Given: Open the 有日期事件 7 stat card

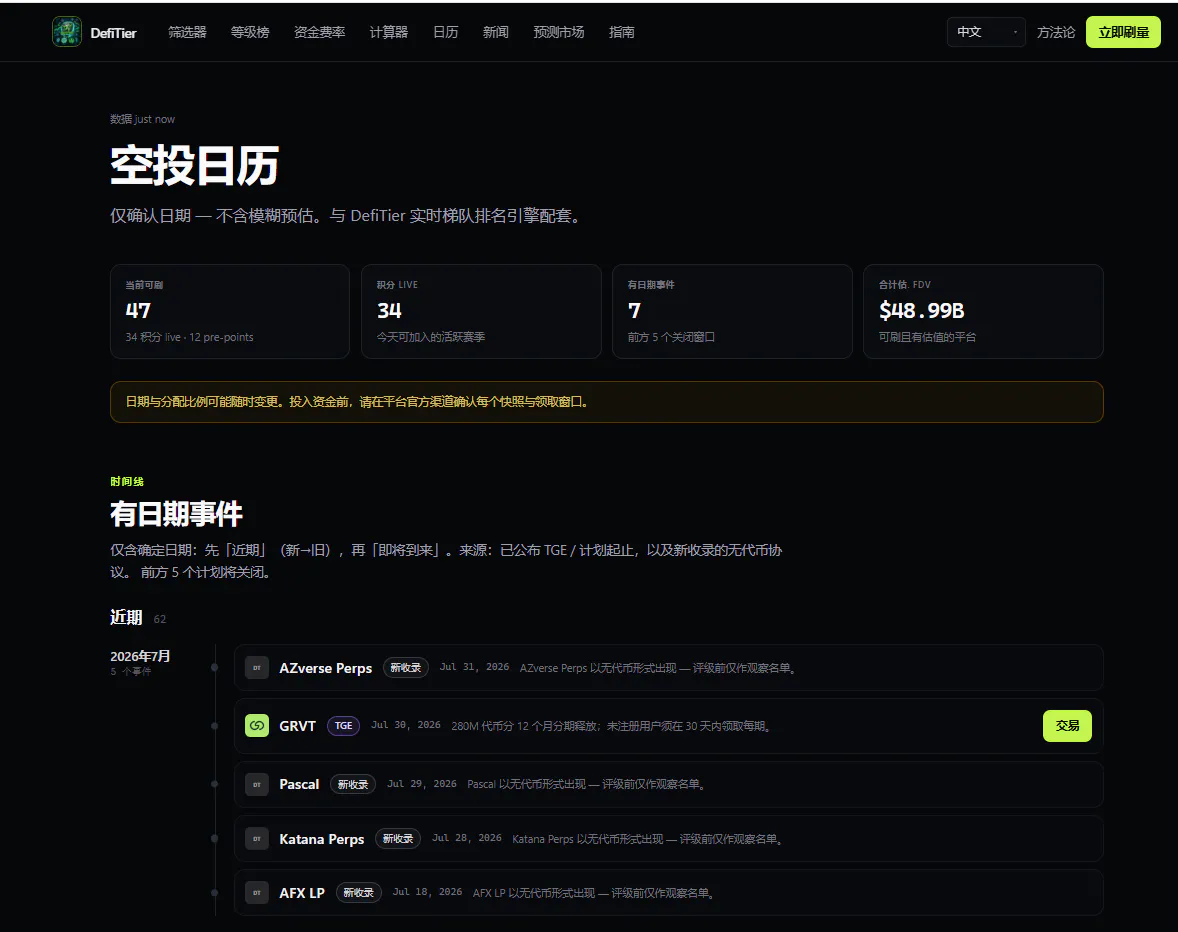Looking at the screenshot, I should click(x=732, y=311).
